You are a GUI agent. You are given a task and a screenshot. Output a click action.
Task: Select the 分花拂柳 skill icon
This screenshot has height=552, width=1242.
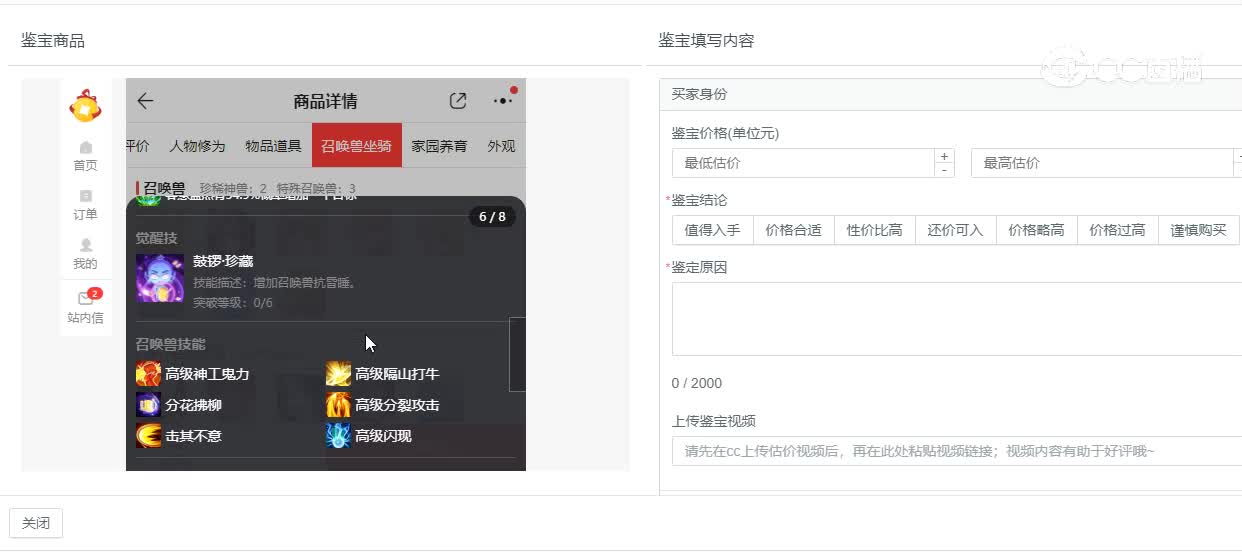(148, 405)
